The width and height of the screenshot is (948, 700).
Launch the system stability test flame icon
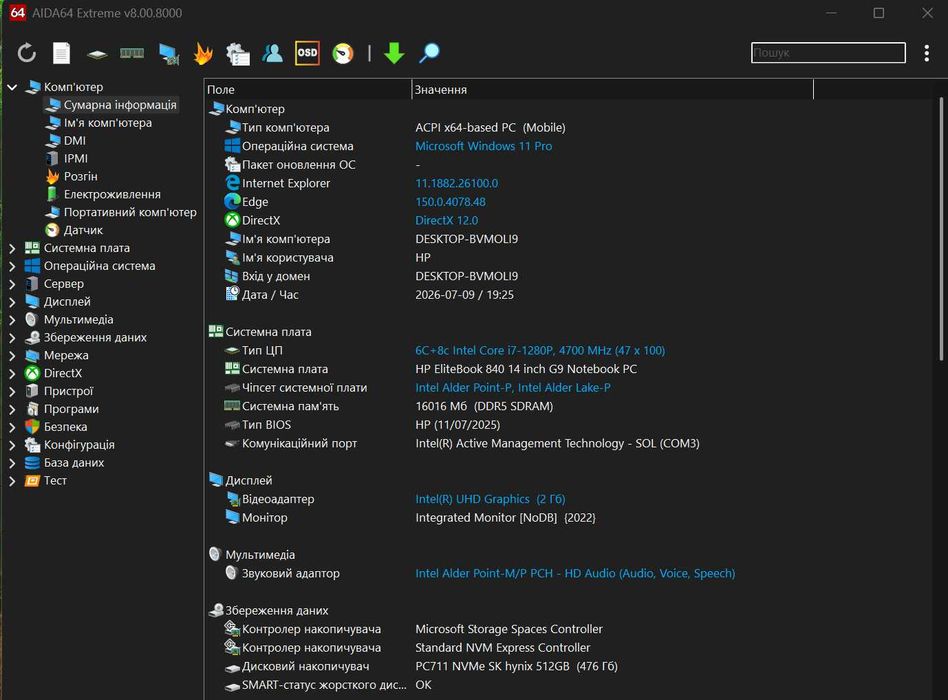[203, 53]
